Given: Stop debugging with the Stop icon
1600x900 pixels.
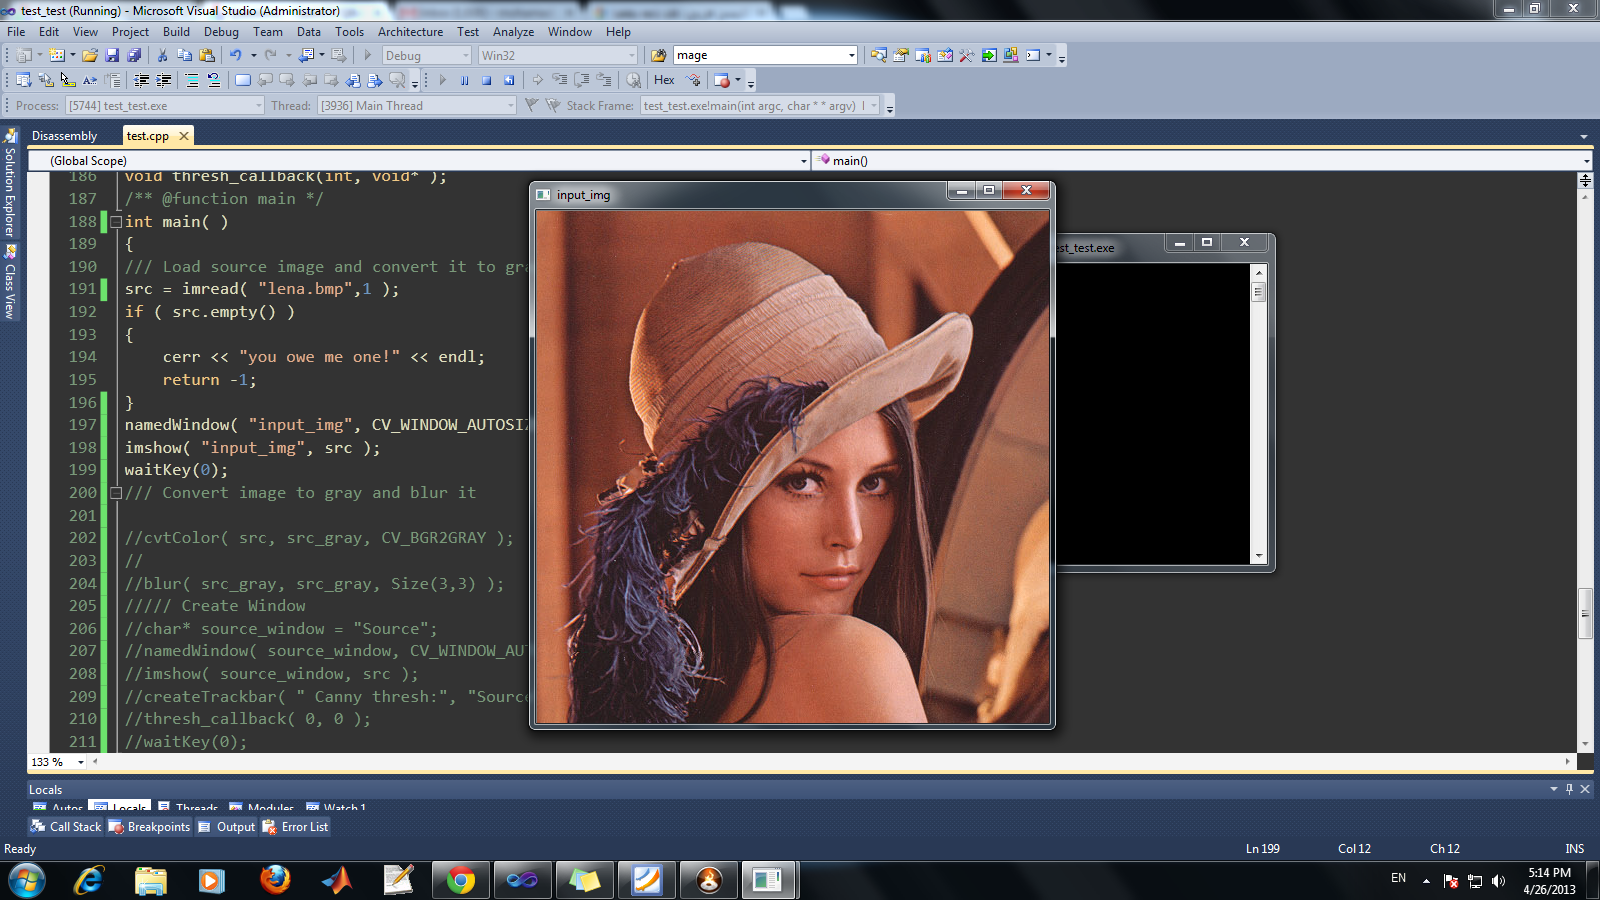Looking at the screenshot, I should click(x=486, y=80).
